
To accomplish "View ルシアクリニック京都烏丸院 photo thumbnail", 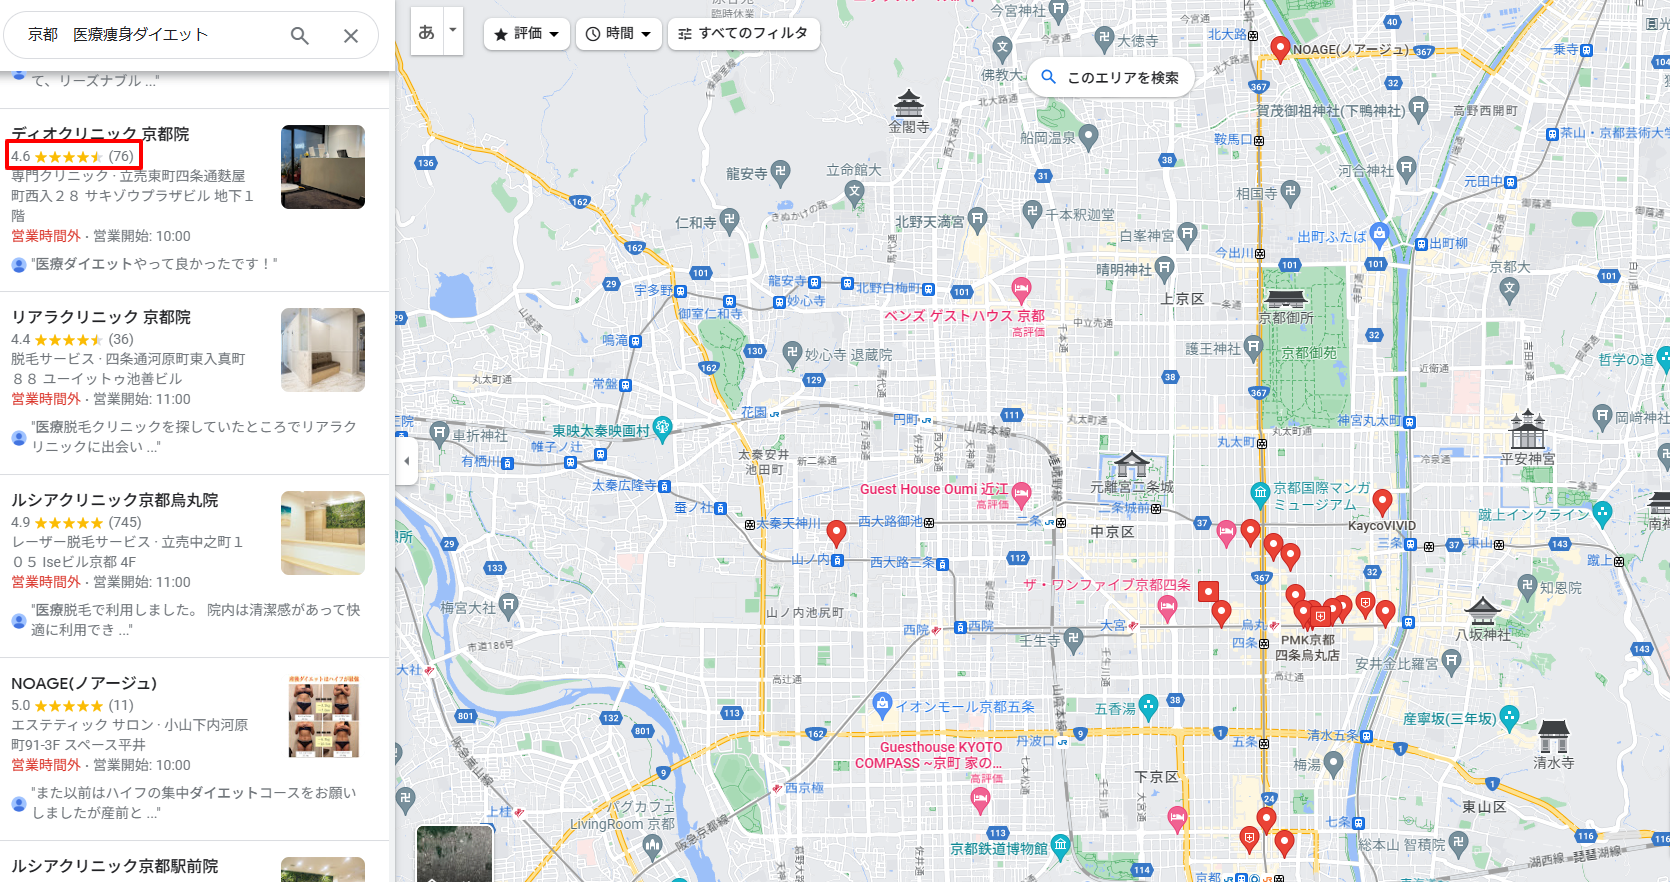I will pyautogui.click(x=323, y=533).
